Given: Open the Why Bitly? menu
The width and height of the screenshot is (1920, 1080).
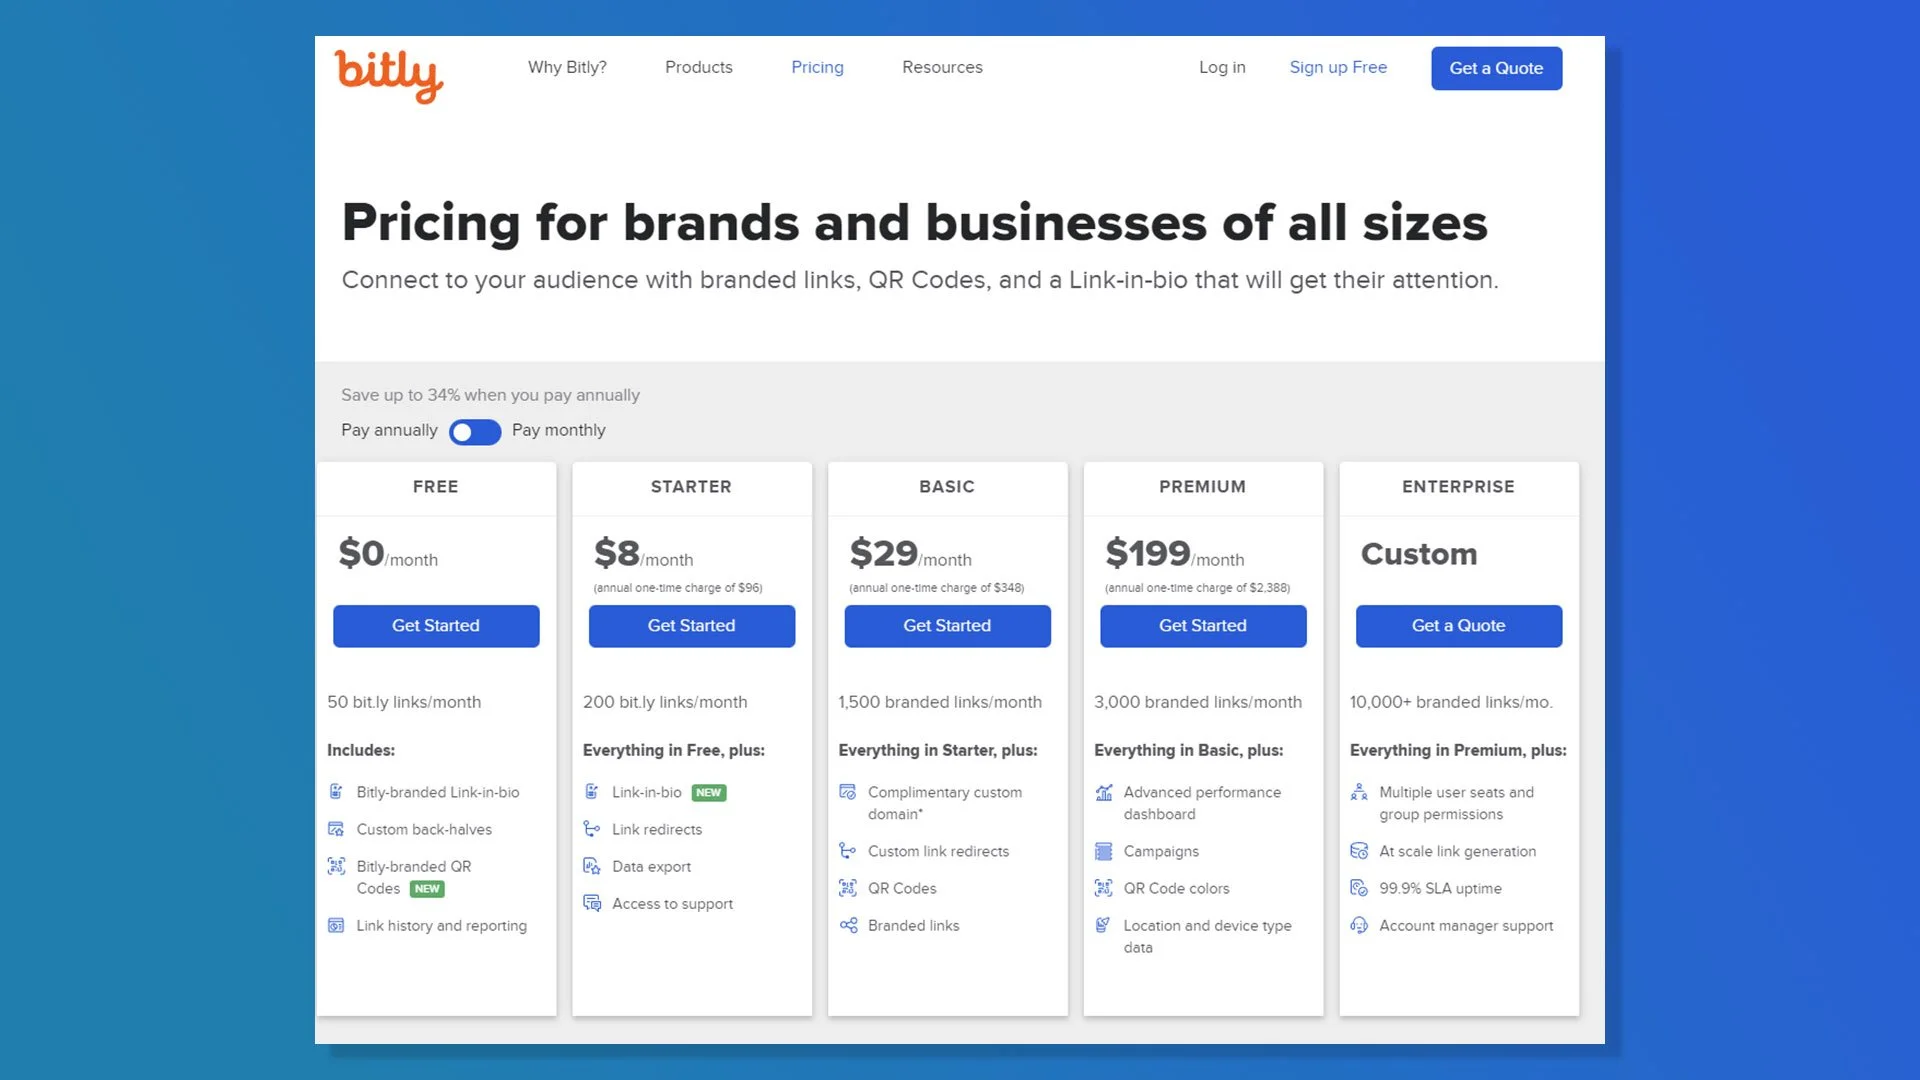Looking at the screenshot, I should (567, 67).
